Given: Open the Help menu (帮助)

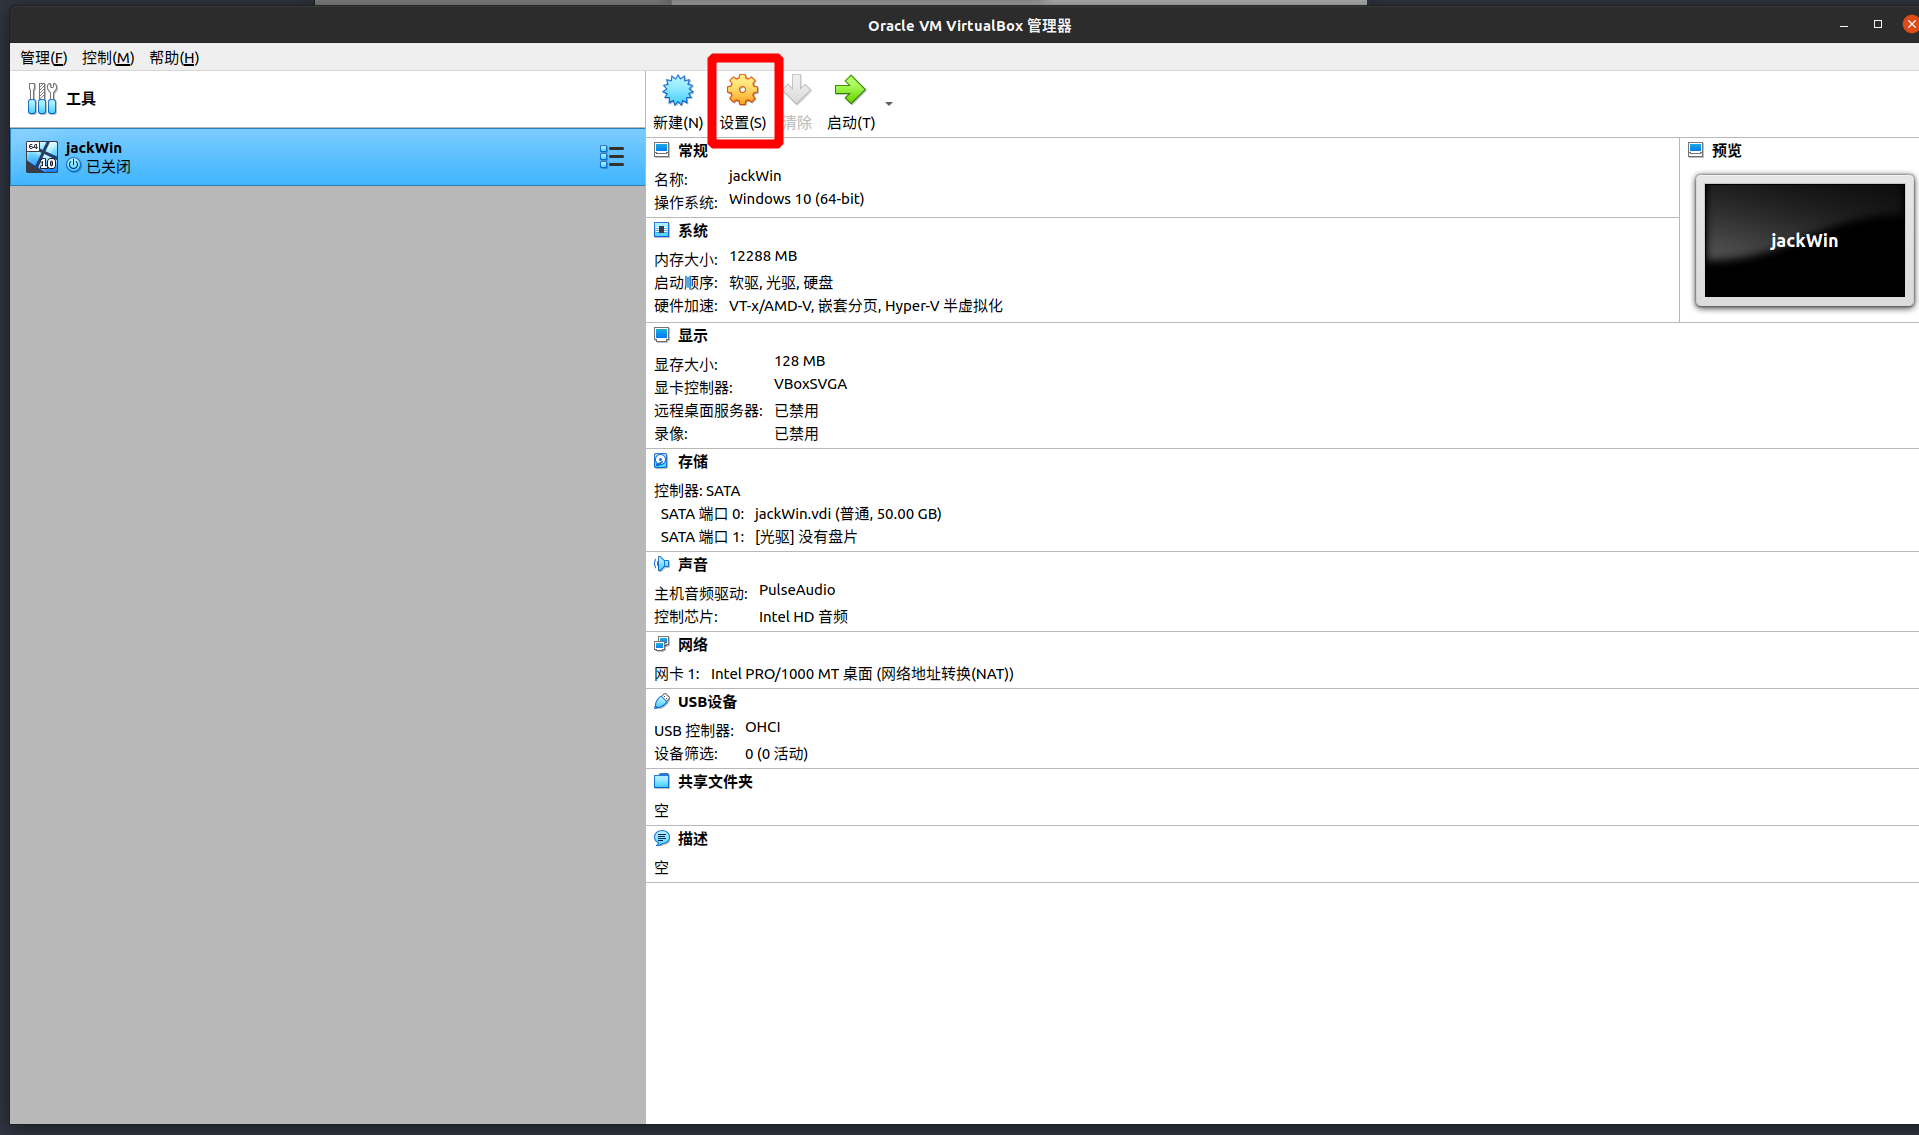Looking at the screenshot, I should point(174,58).
